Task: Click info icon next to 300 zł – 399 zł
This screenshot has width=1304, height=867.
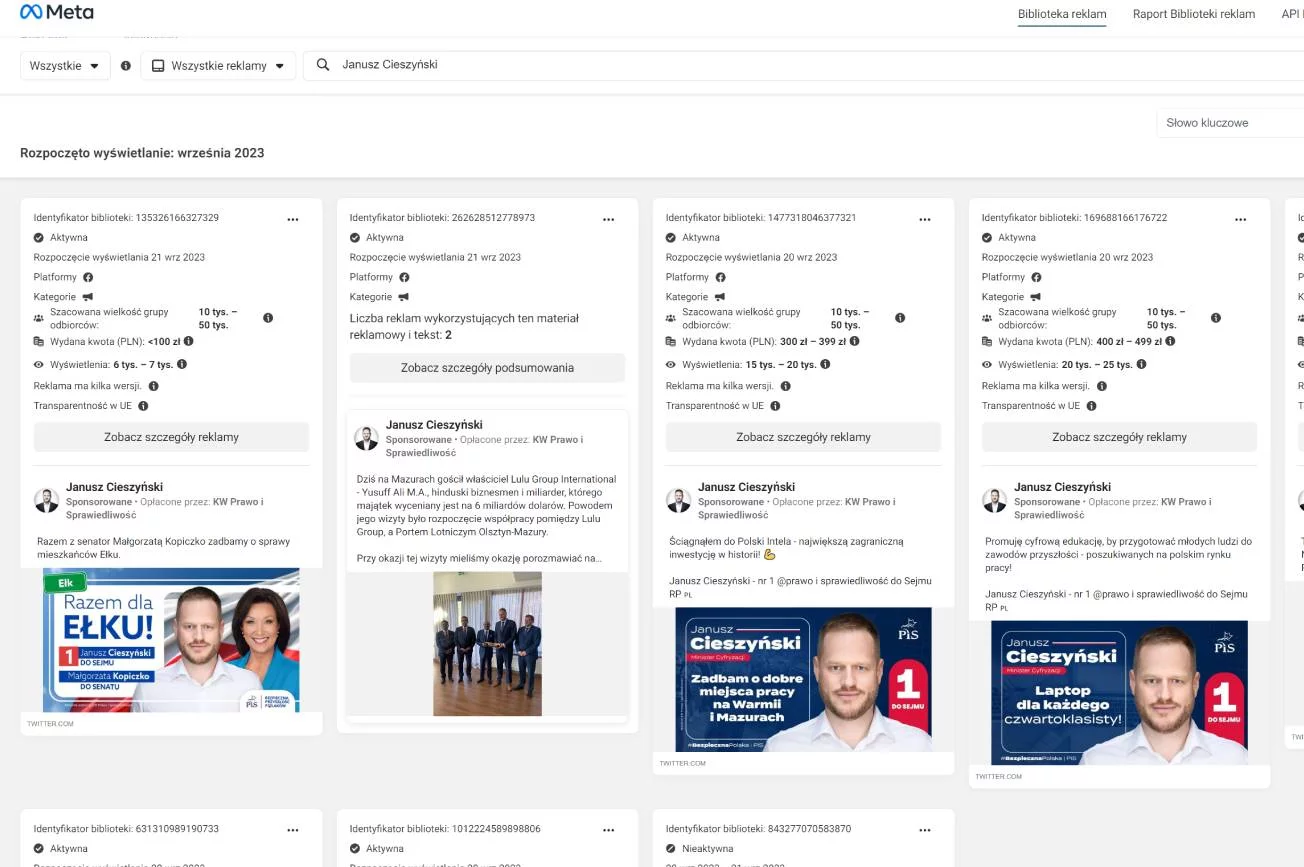Action: [854, 341]
